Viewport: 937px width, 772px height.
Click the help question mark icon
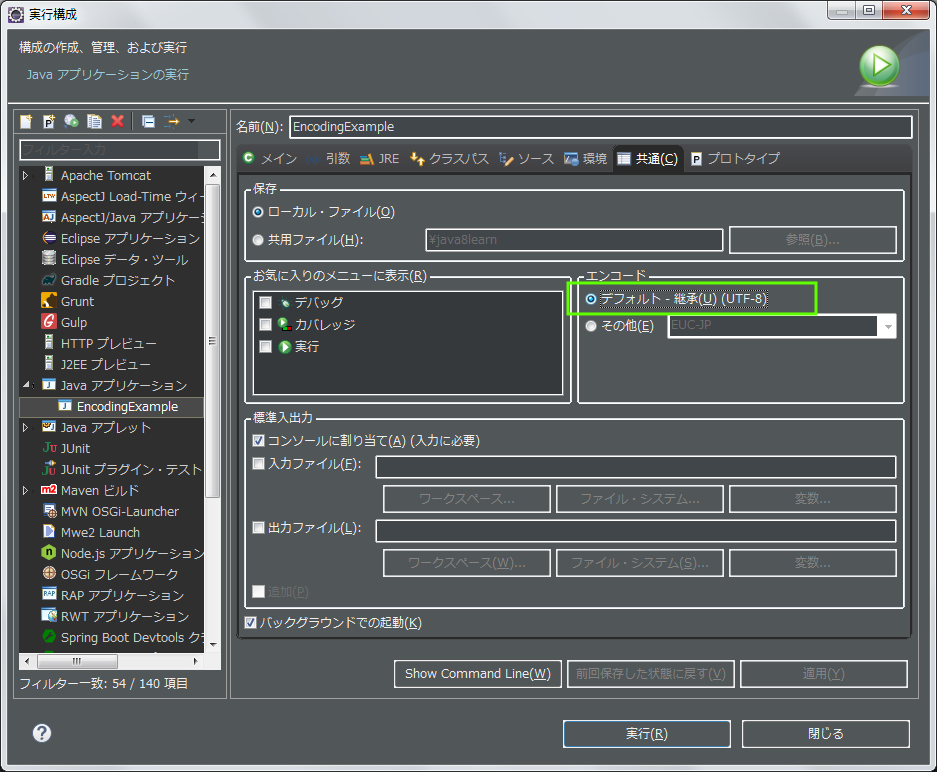[41, 733]
